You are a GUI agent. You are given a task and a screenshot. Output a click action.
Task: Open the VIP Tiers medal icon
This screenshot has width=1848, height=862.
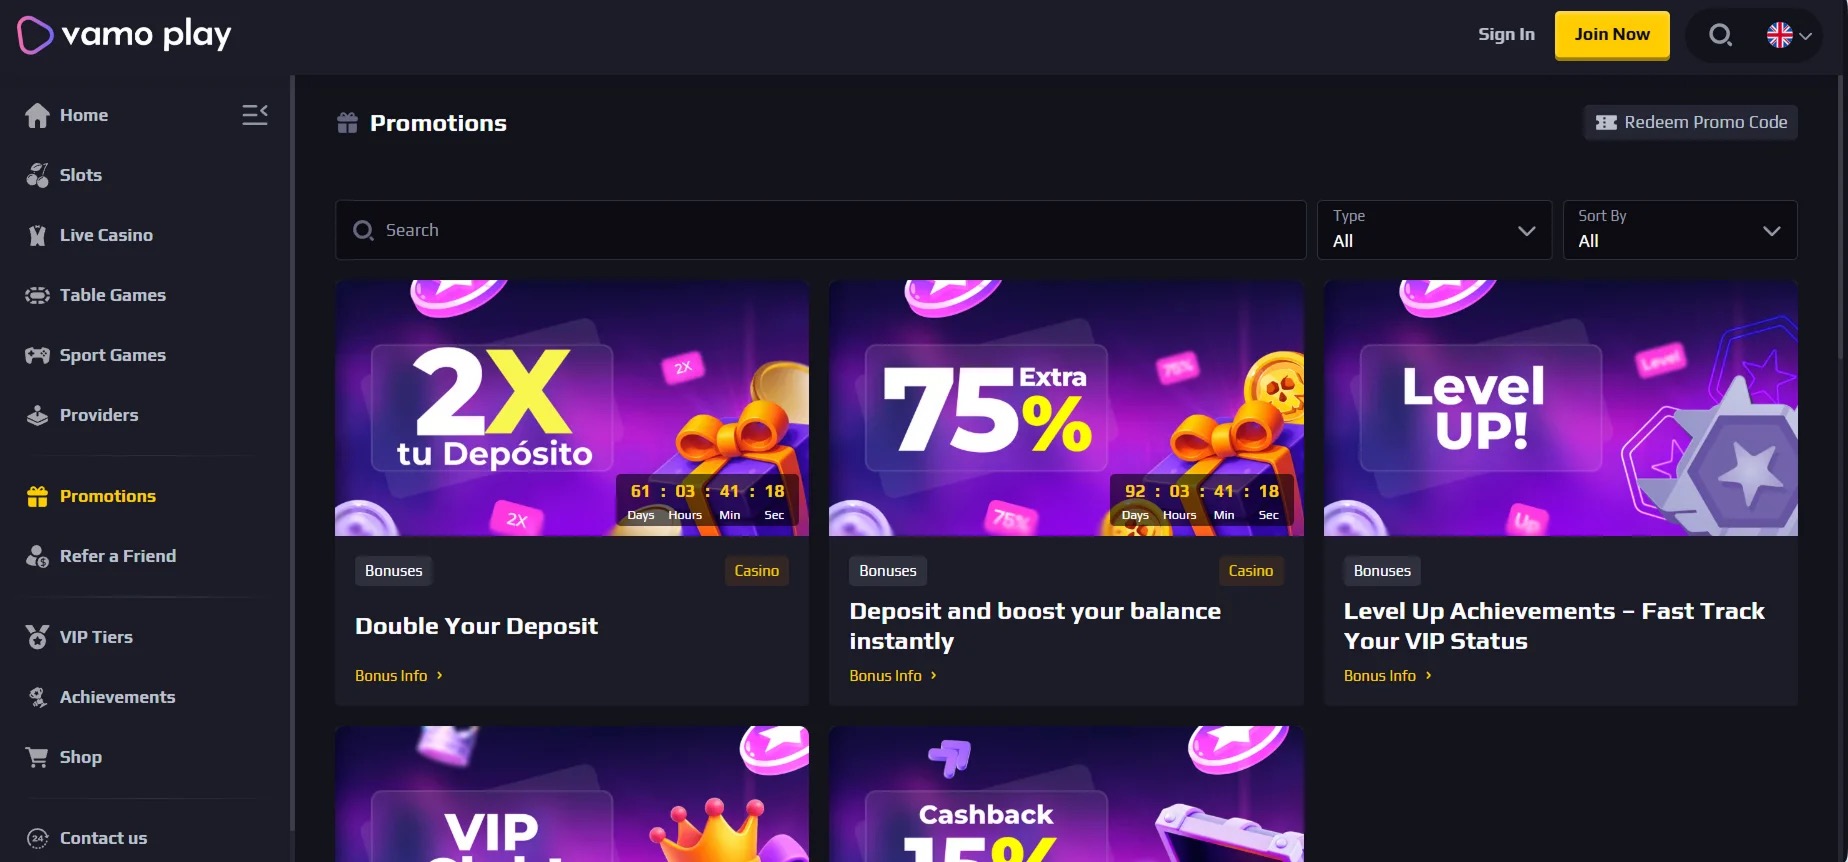[38, 637]
